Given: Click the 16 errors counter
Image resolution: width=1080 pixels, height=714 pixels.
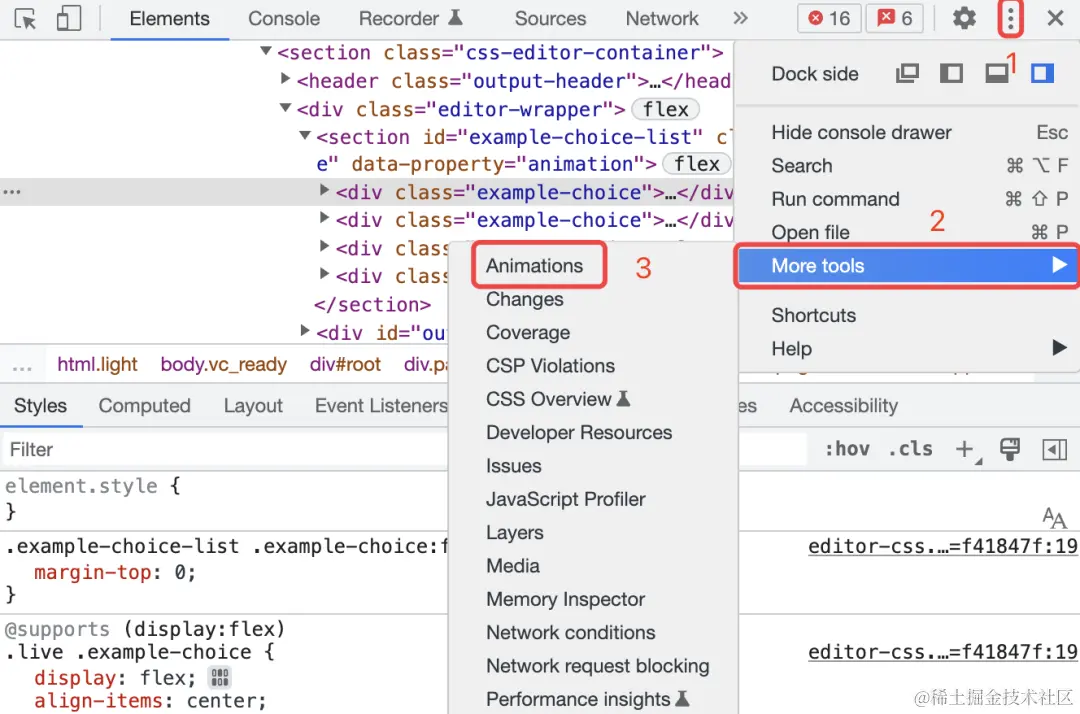Looking at the screenshot, I should [x=829, y=19].
